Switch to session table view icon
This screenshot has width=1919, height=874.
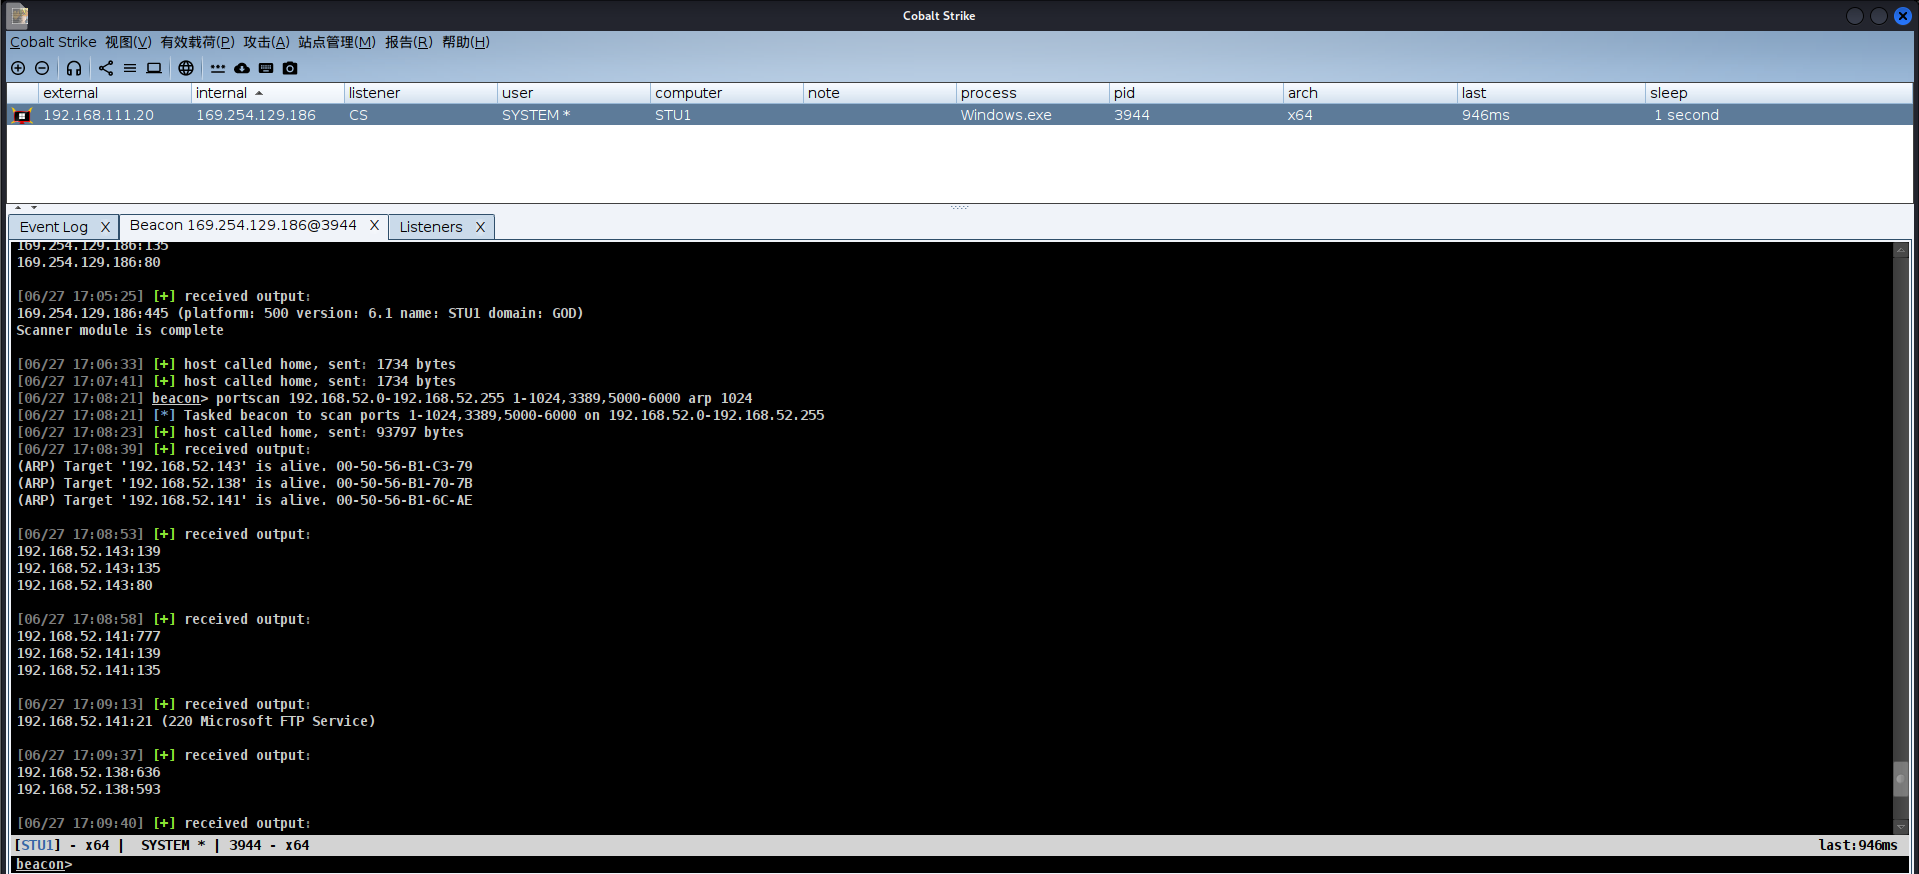tap(130, 68)
